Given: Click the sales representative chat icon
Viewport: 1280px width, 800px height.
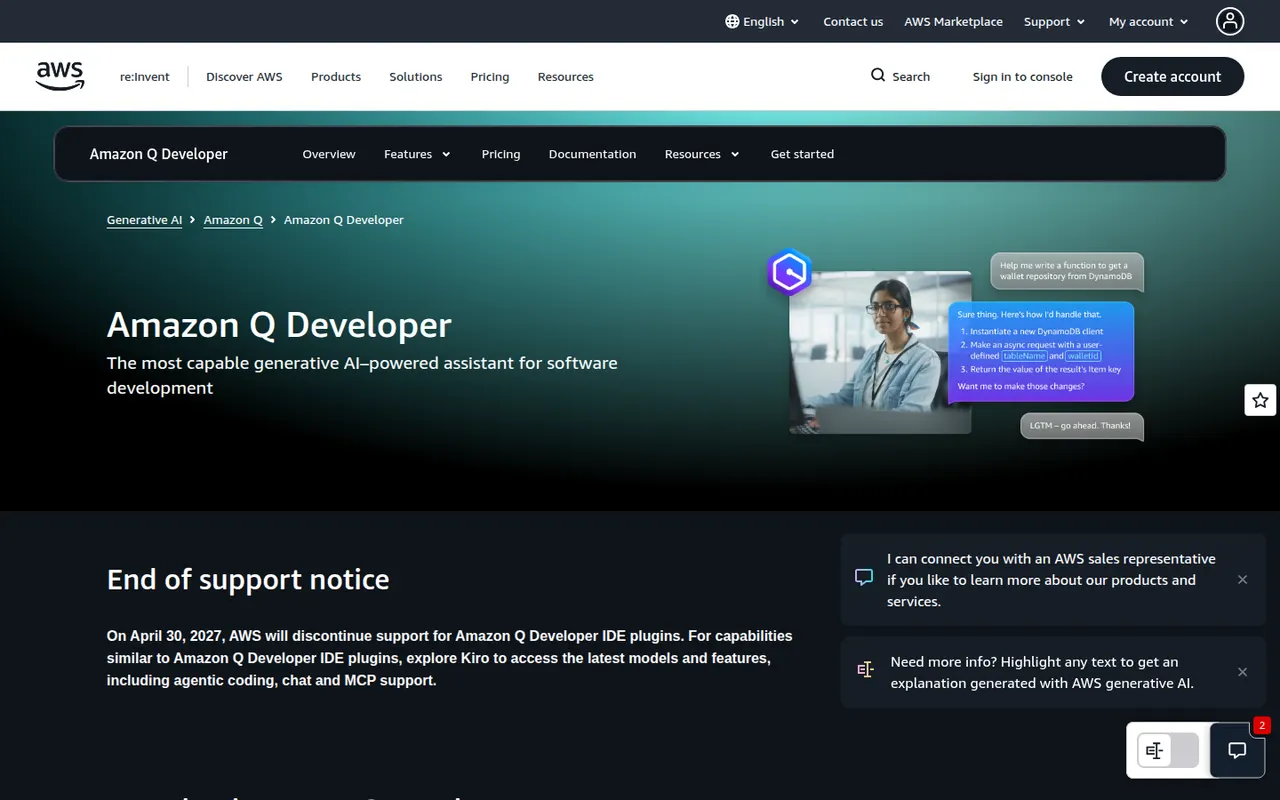Looking at the screenshot, I should point(864,578).
